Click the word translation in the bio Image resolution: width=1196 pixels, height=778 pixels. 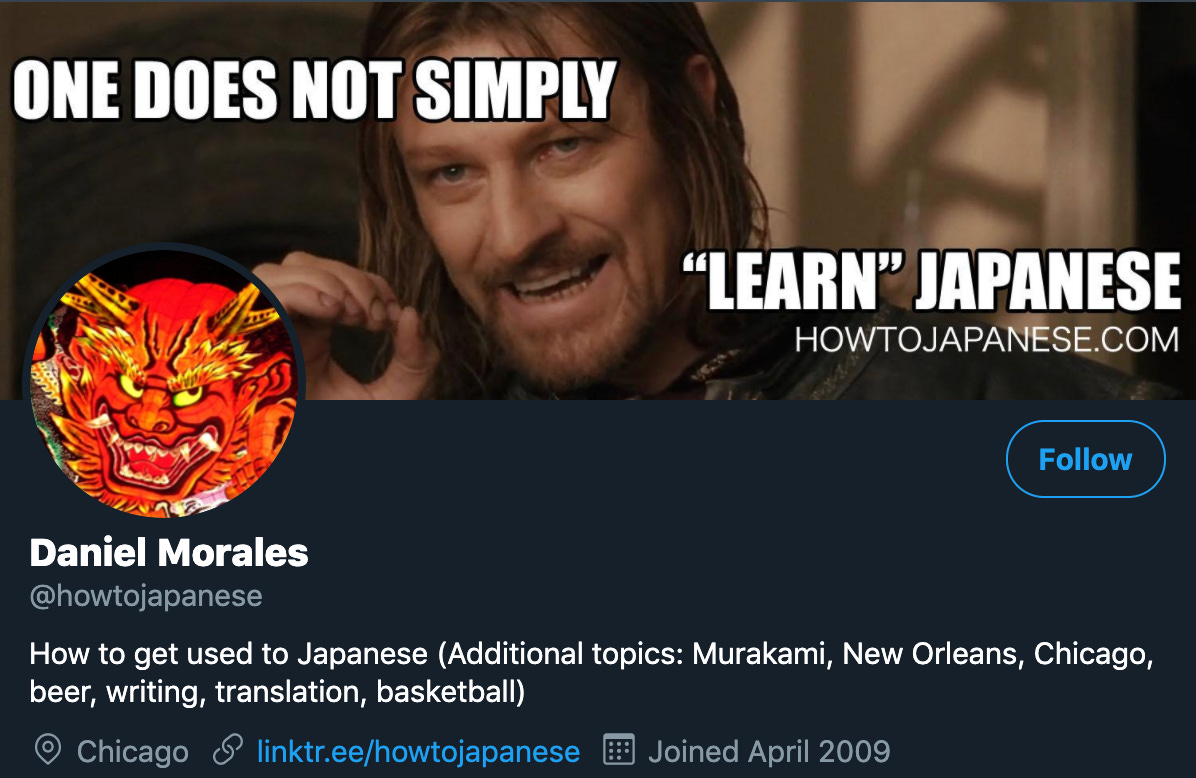tap(287, 692)
